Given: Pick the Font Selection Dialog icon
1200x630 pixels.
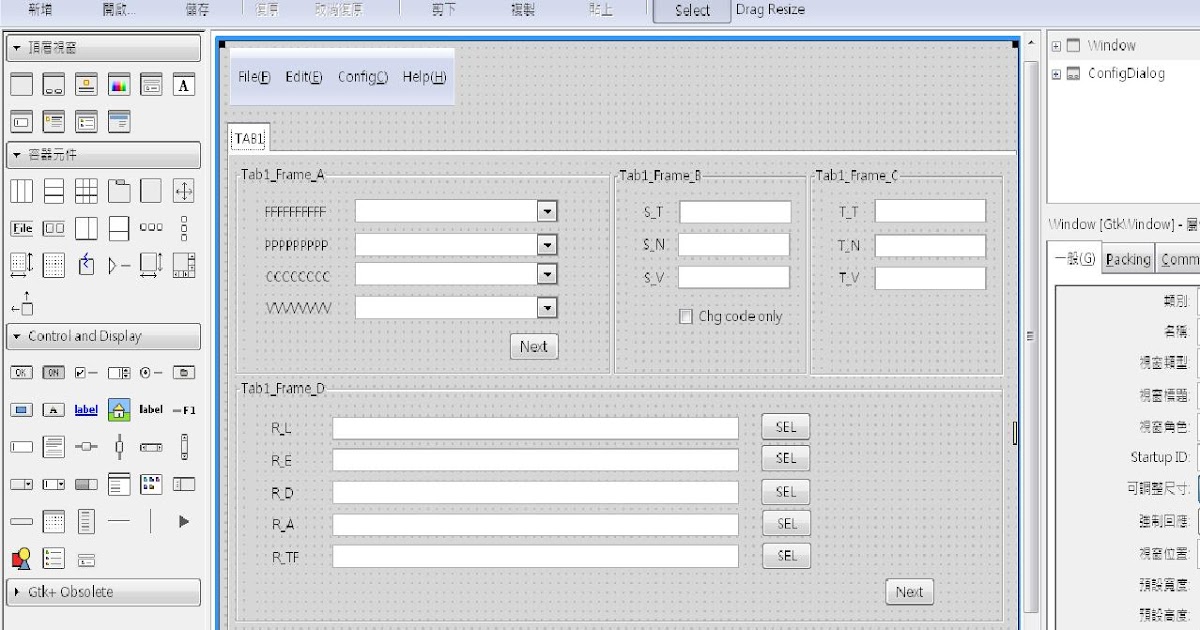Looking at the screenshot, I should click(184, 85).
